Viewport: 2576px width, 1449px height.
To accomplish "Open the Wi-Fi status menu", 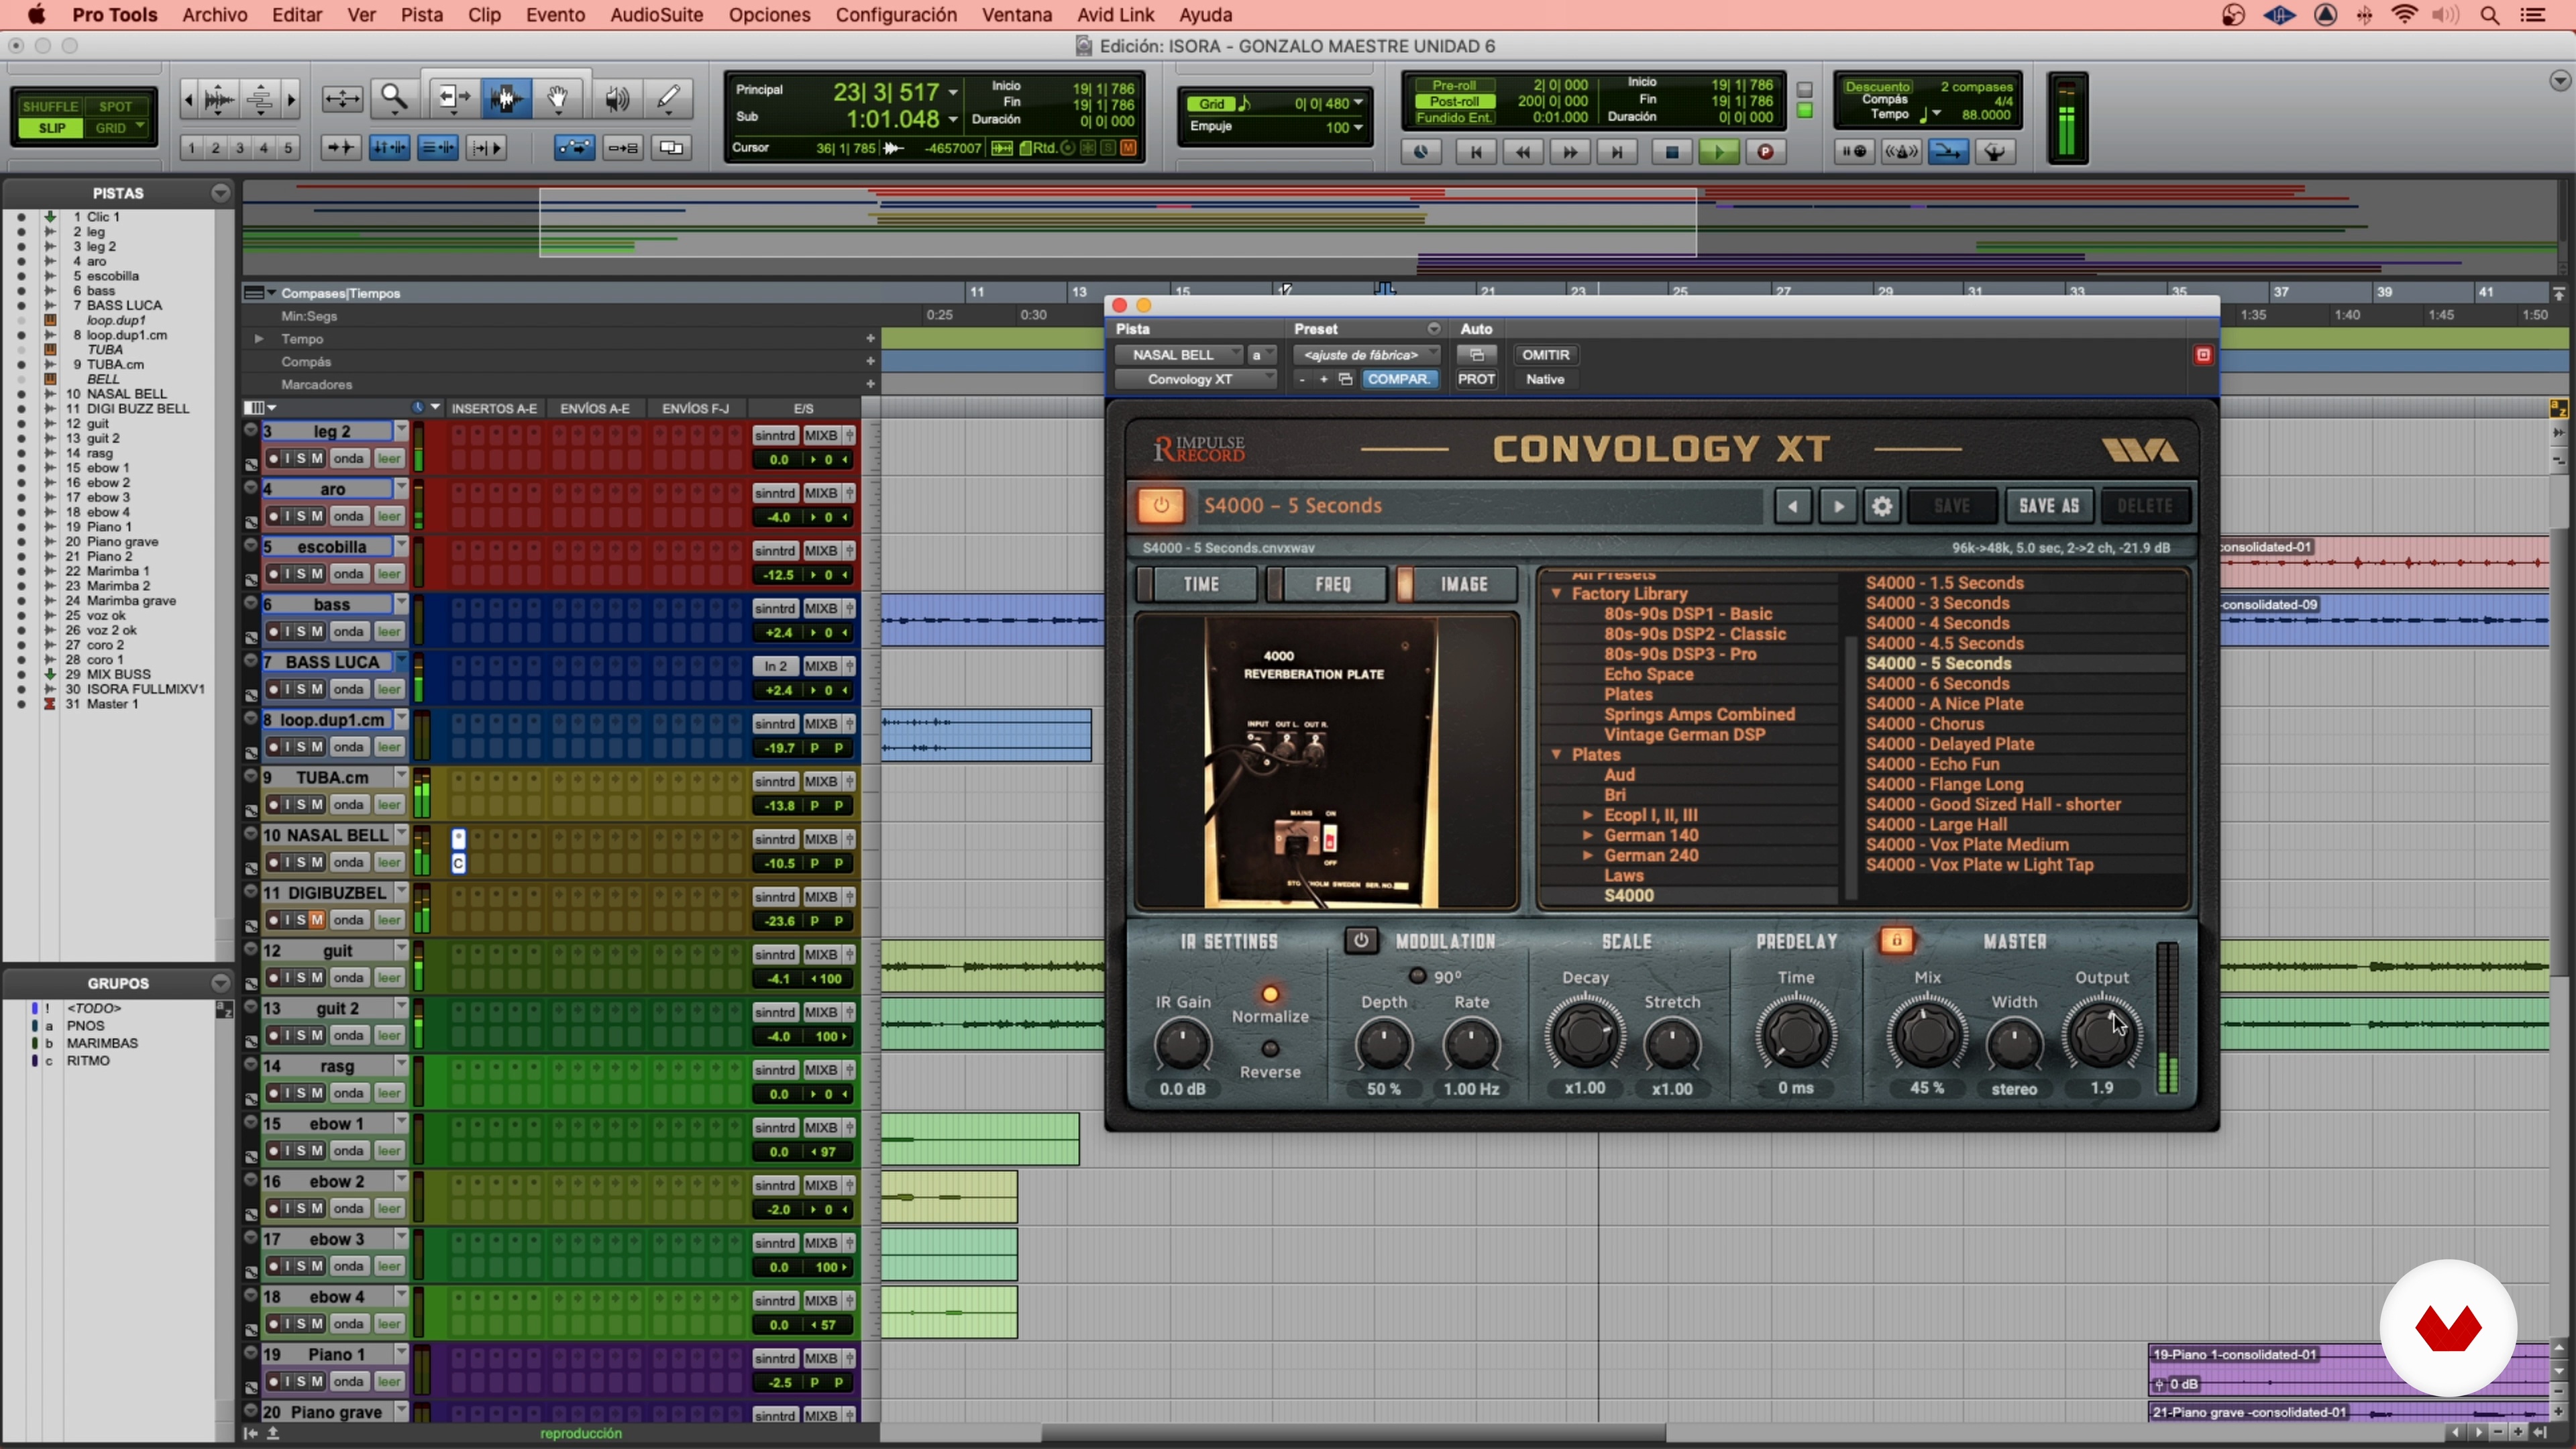I will [2405, 15].
